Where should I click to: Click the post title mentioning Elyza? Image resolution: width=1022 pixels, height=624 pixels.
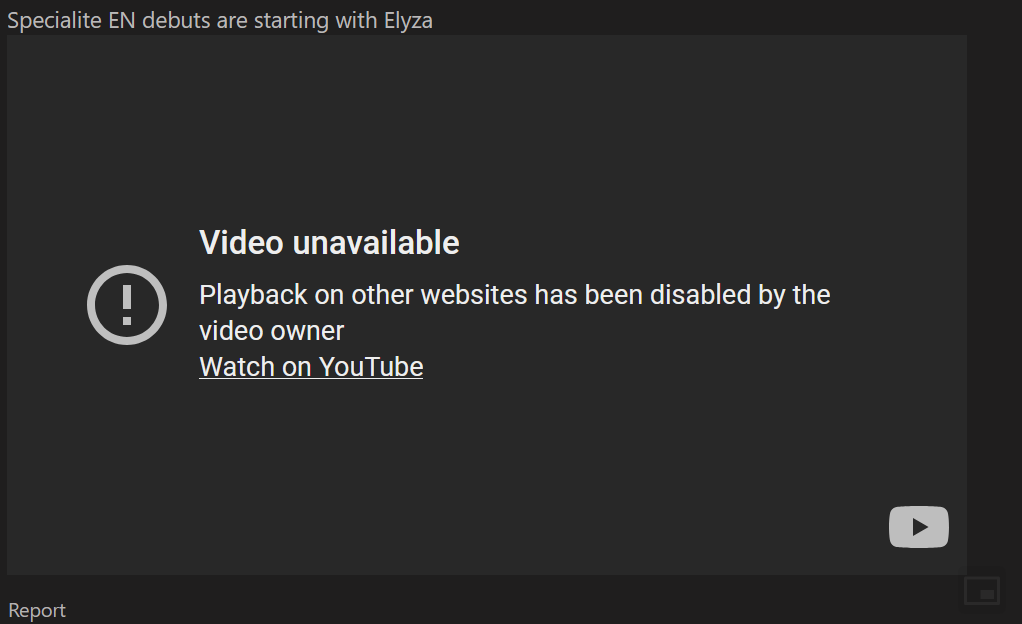point(220,20)
